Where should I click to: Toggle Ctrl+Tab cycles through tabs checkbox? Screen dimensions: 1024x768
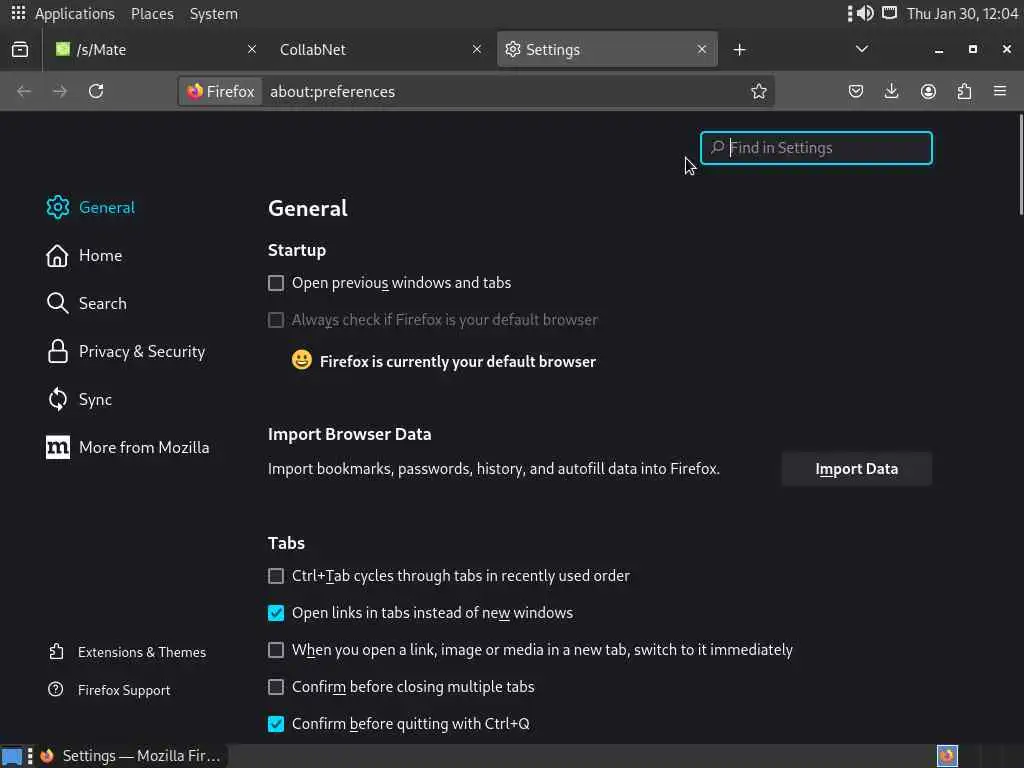[276, 576]
